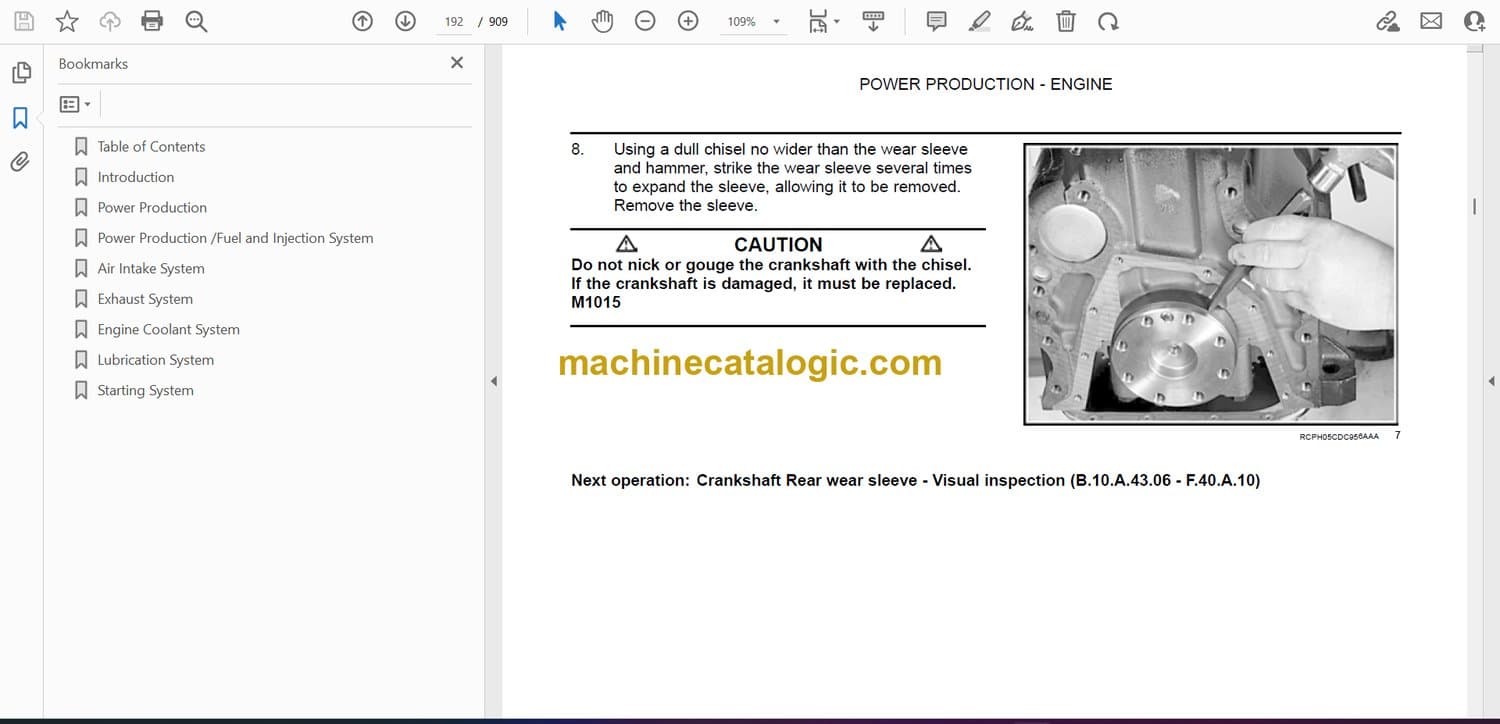Screen dimensions: 1500x724
Task: Go to previous page with up arrow
Action: point(362,21)
